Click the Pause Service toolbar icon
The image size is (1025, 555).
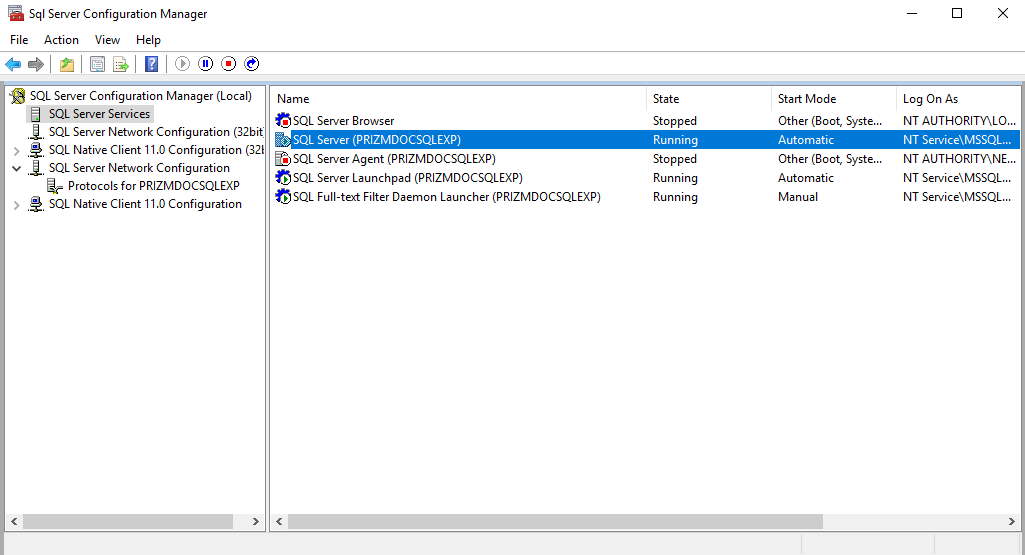205,64
